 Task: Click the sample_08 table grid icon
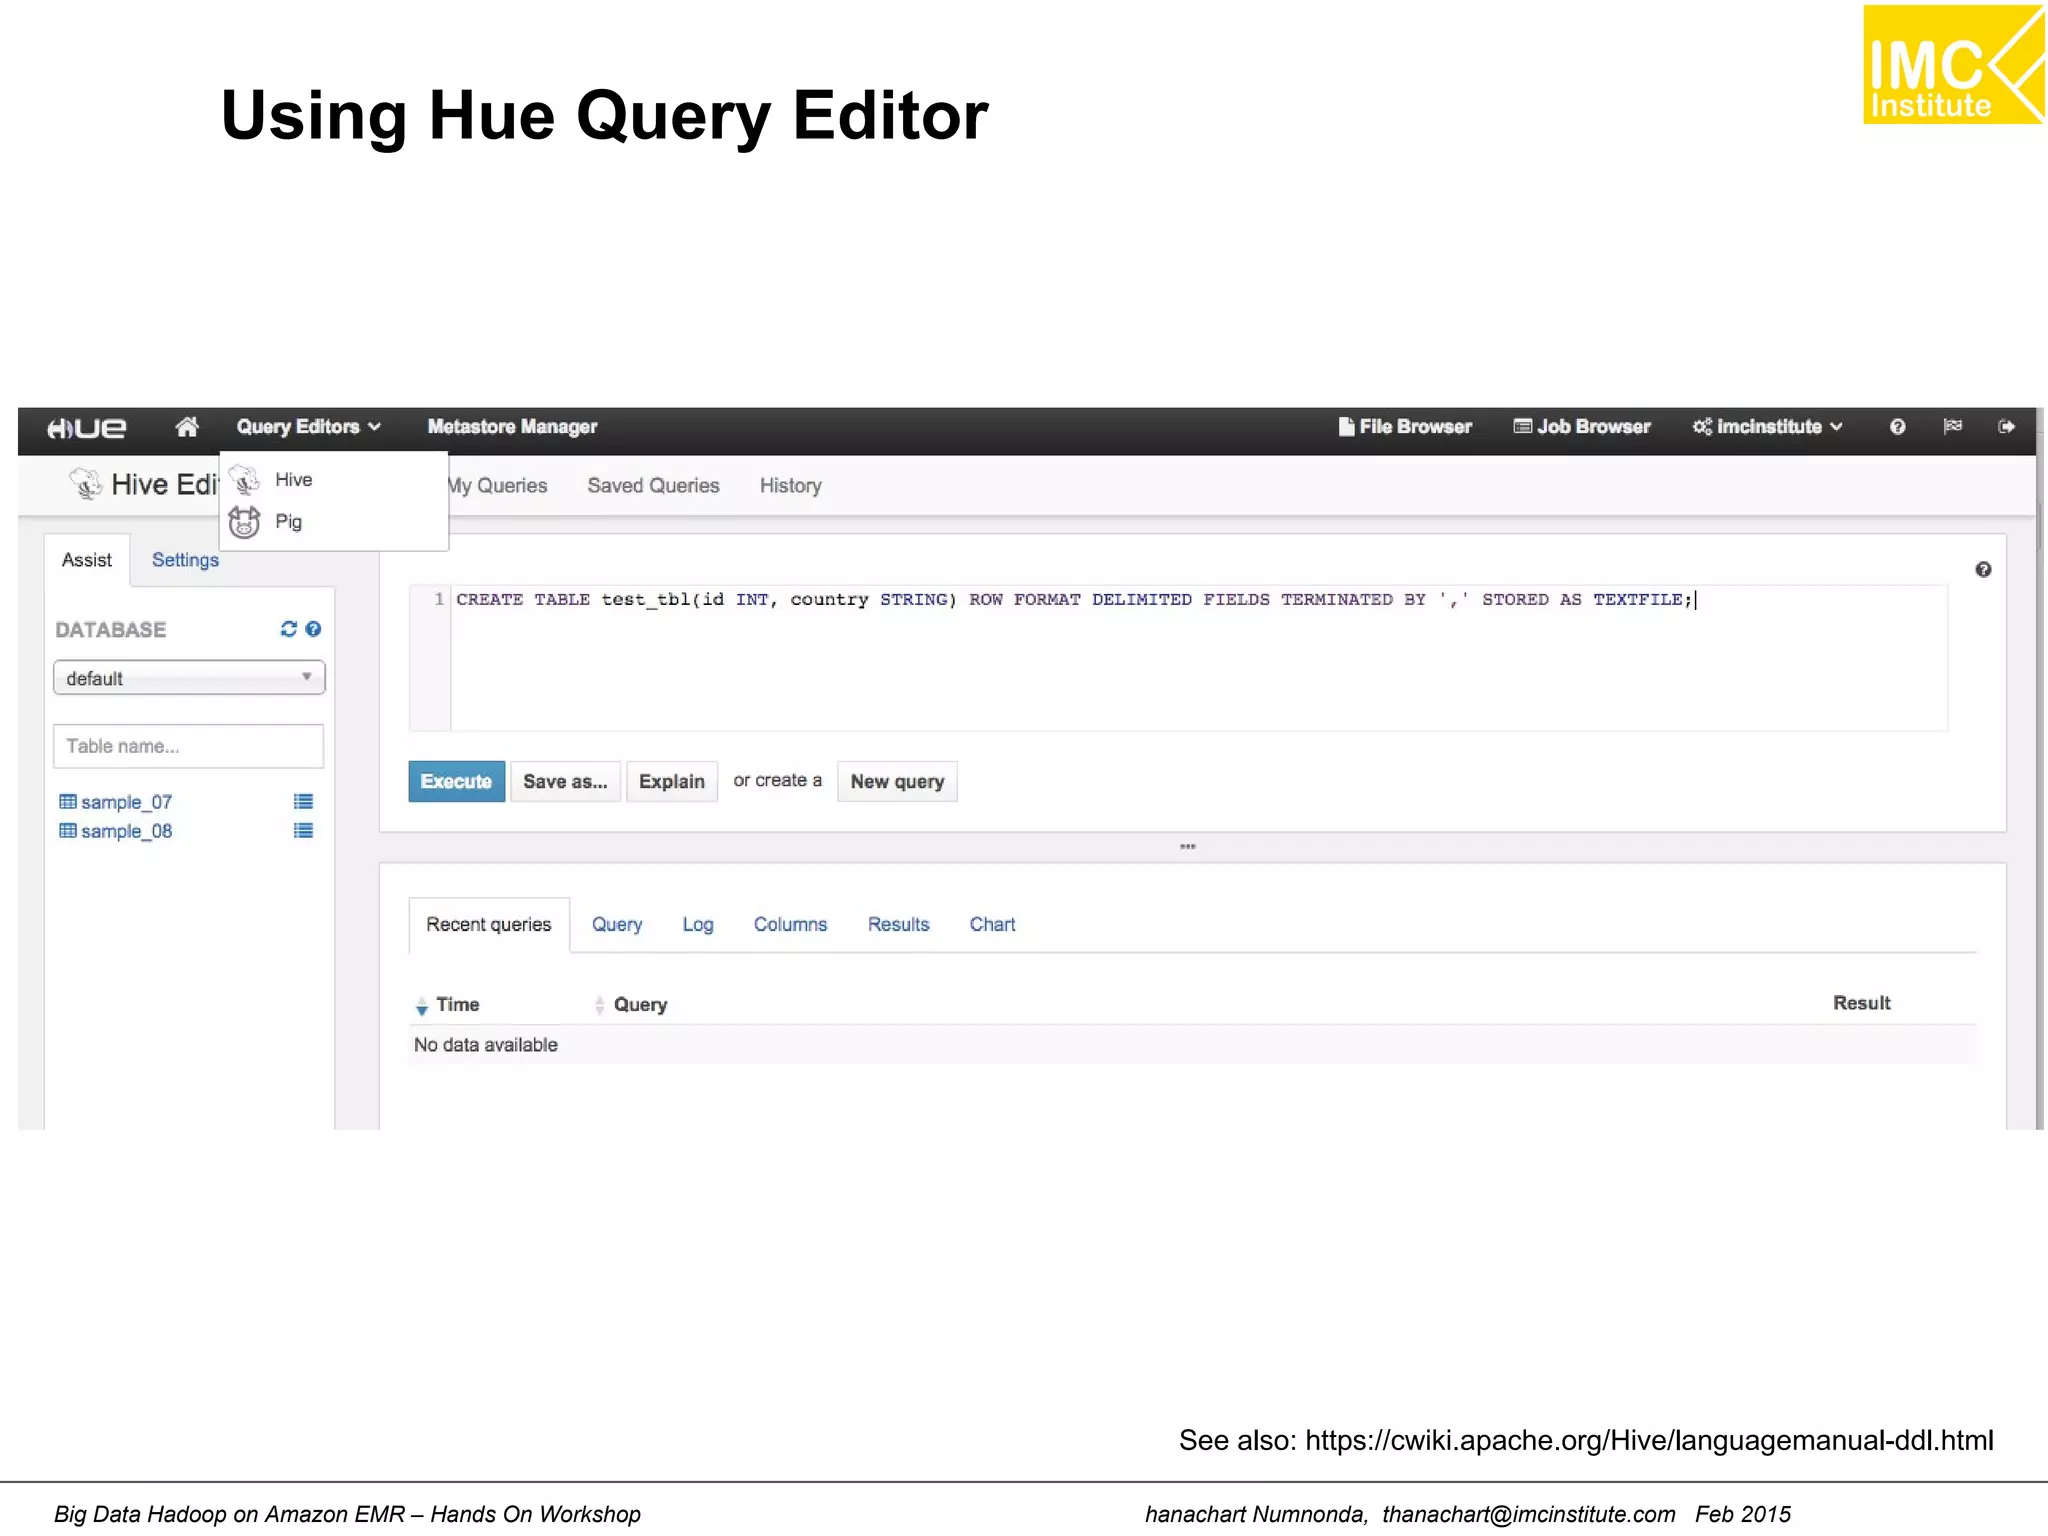click(x=68, y=830)
